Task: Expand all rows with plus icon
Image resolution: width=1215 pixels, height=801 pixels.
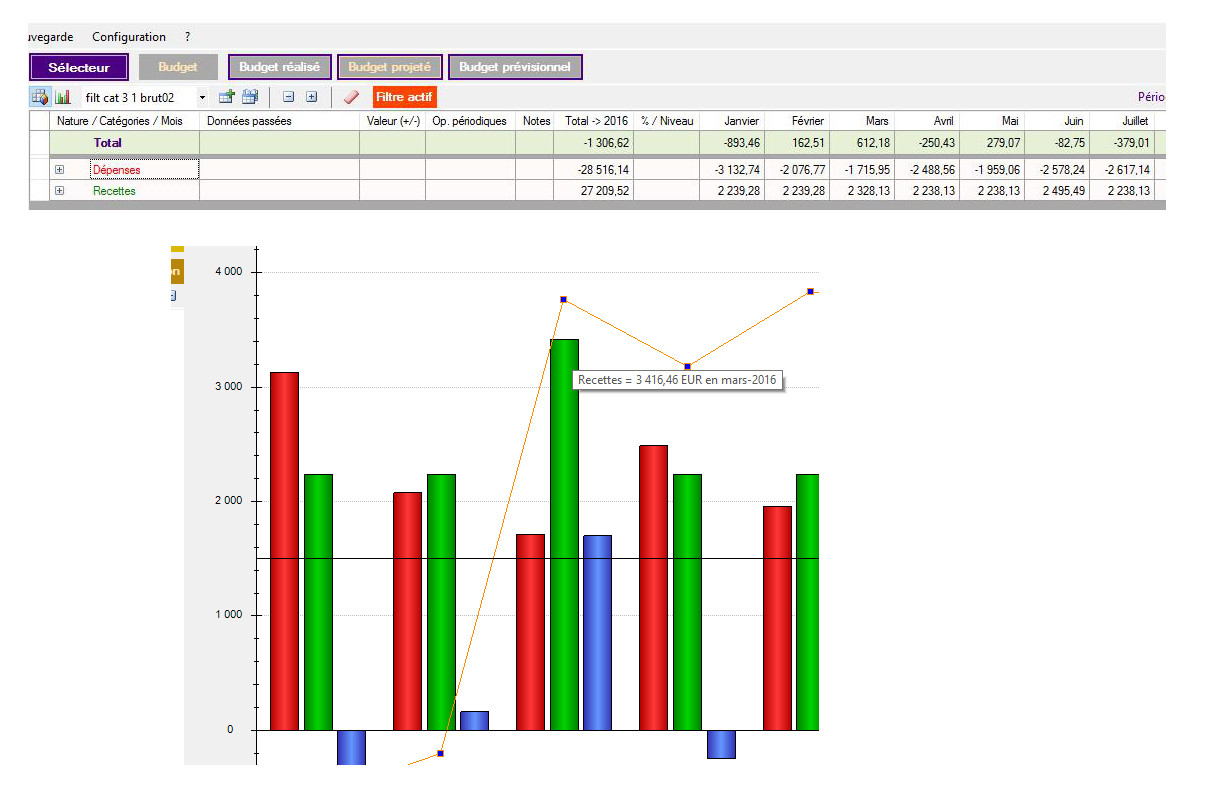Action: point(311,97)
